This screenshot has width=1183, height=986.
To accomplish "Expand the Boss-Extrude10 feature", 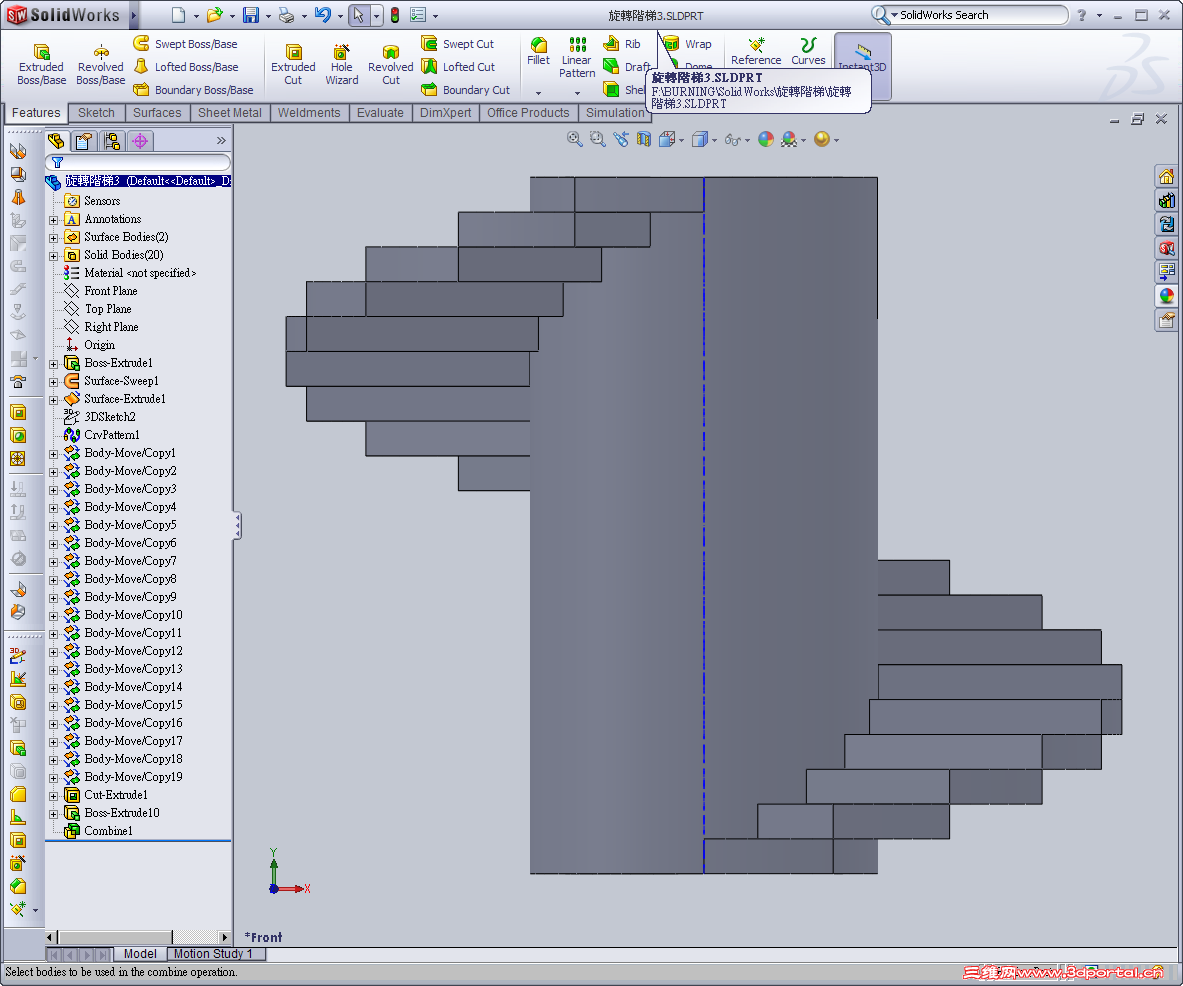I will click(54, 813).
